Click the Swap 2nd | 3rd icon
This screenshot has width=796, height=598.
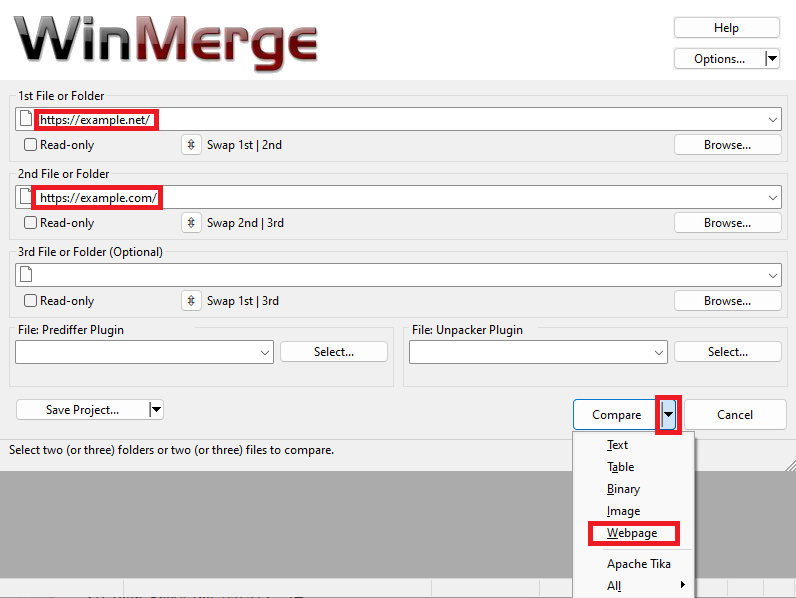(192, 223)
